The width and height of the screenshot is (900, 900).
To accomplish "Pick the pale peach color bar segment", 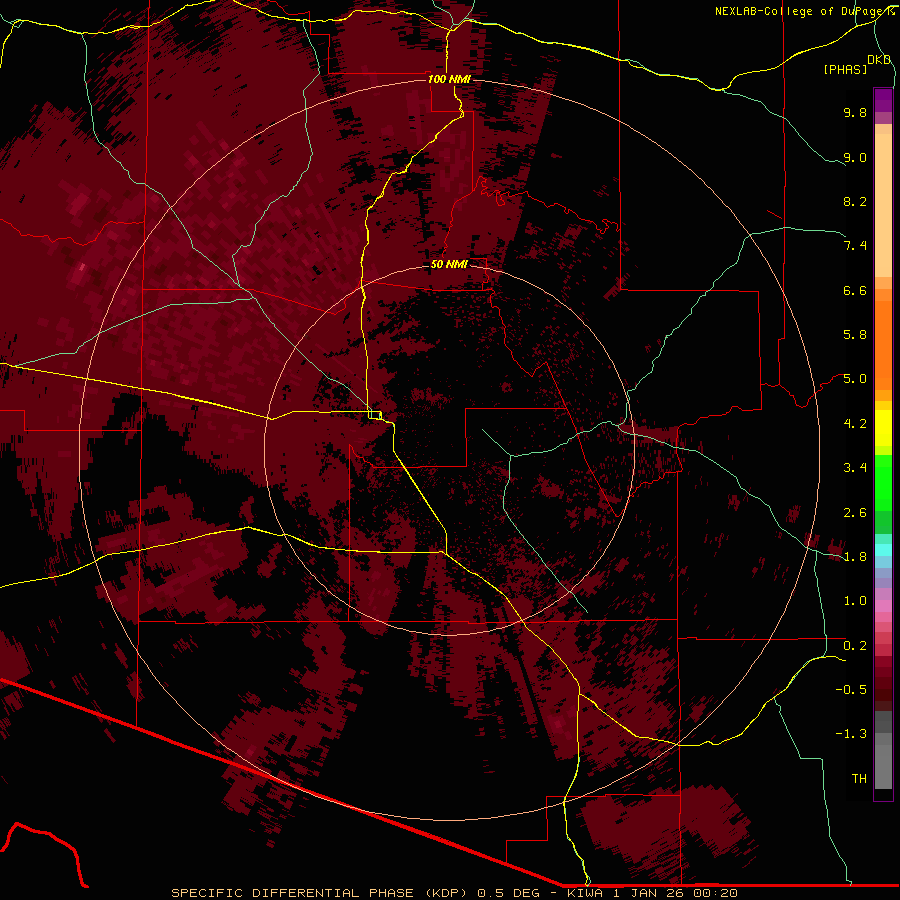I will pos(883,207).
